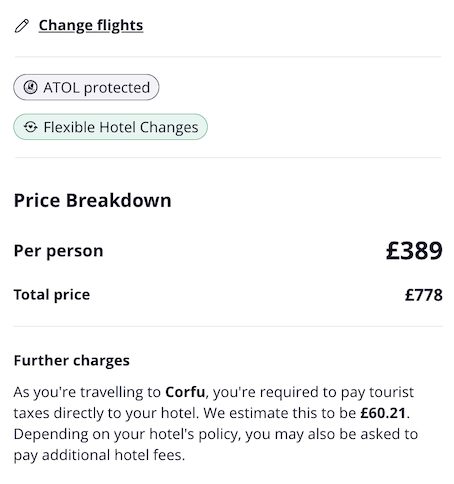454x484 pixels.
Task: Click the Per person label
Action: pyautogui.click(x=58, y=251)
